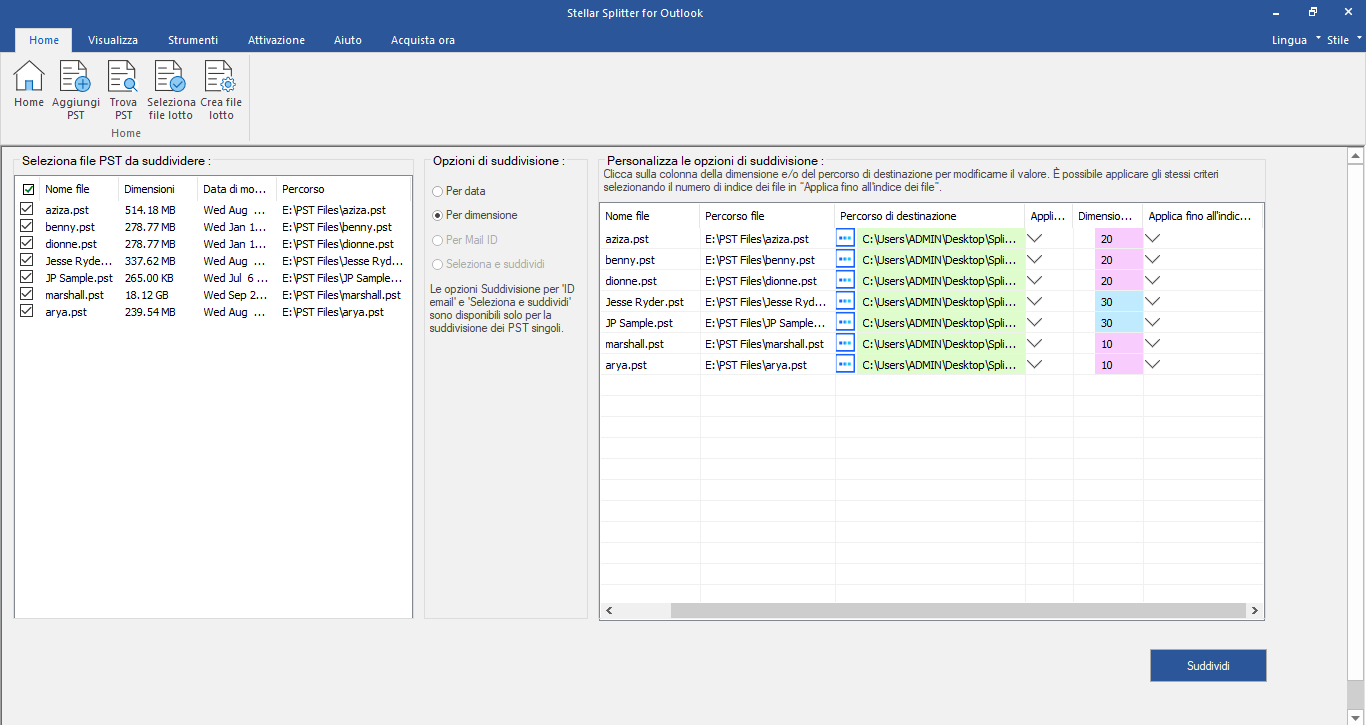
Task: Select the 514.18 MB size cell
Action: (150, 211)
